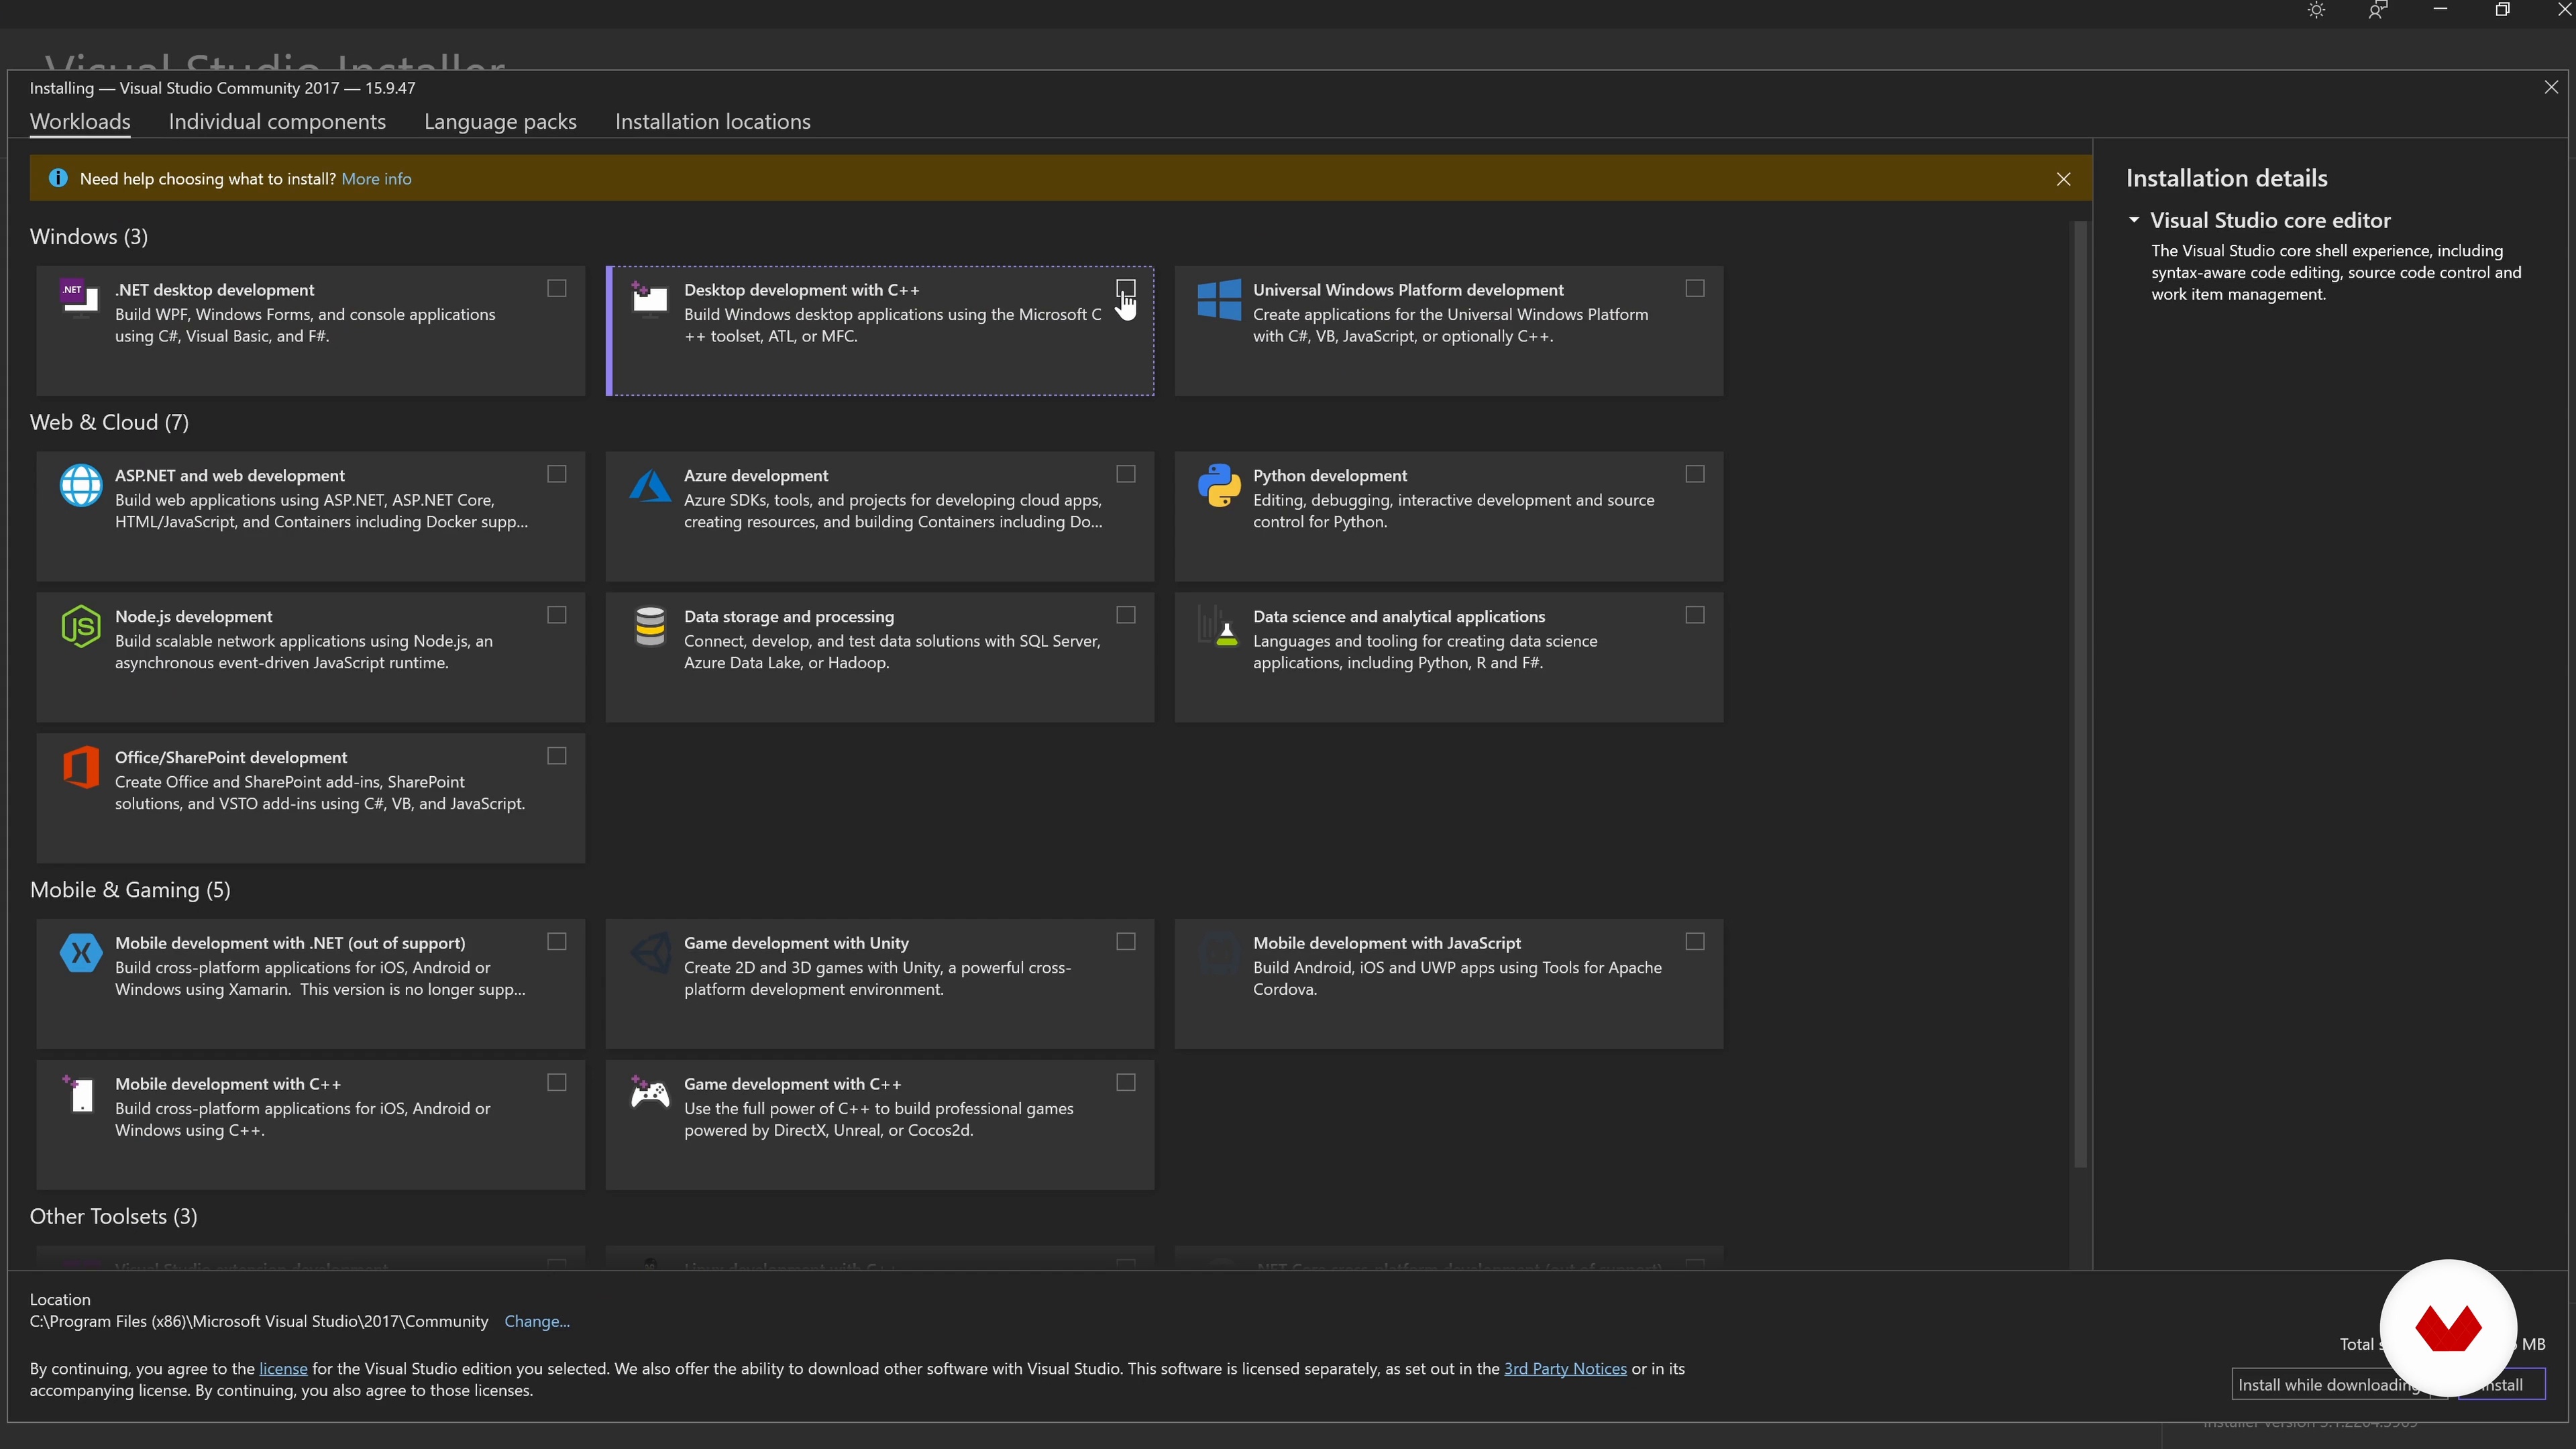2576x1449 pixels.
Task: Check the Desktop development with C++ checkbox
Action: point(1126,288)
